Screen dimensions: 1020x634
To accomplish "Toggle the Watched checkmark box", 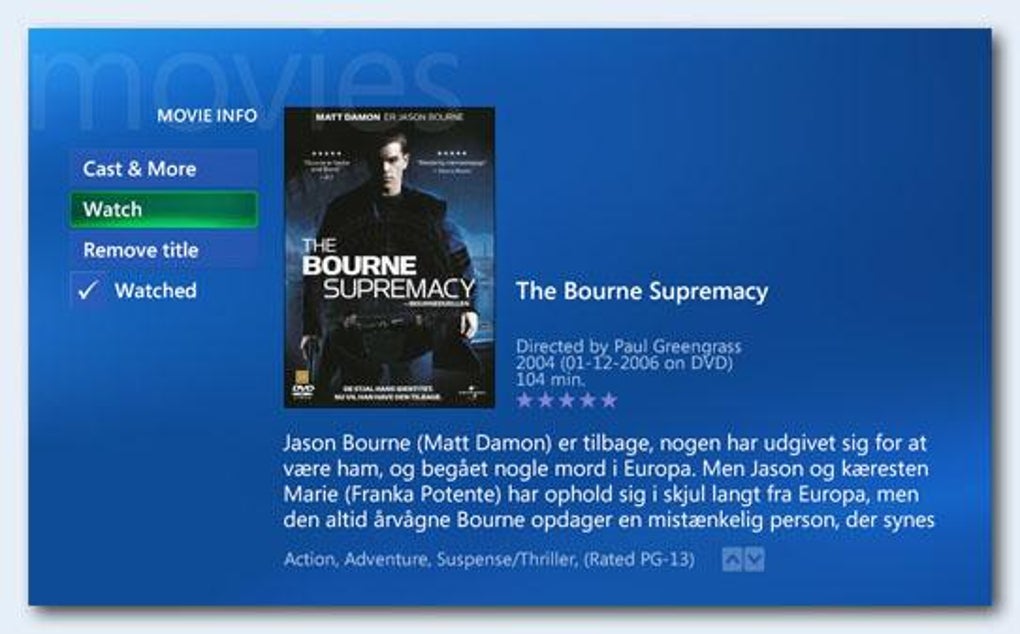I will click(88, 290).
